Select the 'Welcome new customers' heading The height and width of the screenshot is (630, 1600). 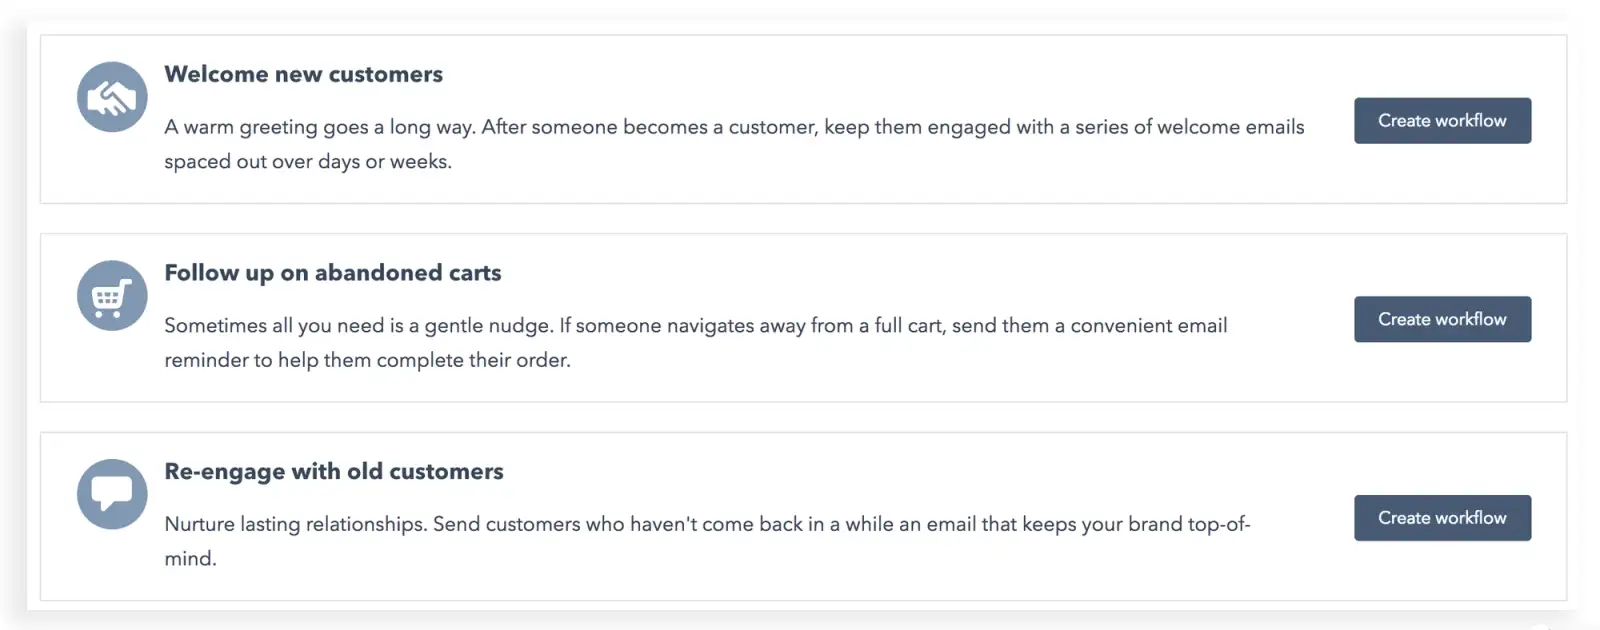[303, 74]
